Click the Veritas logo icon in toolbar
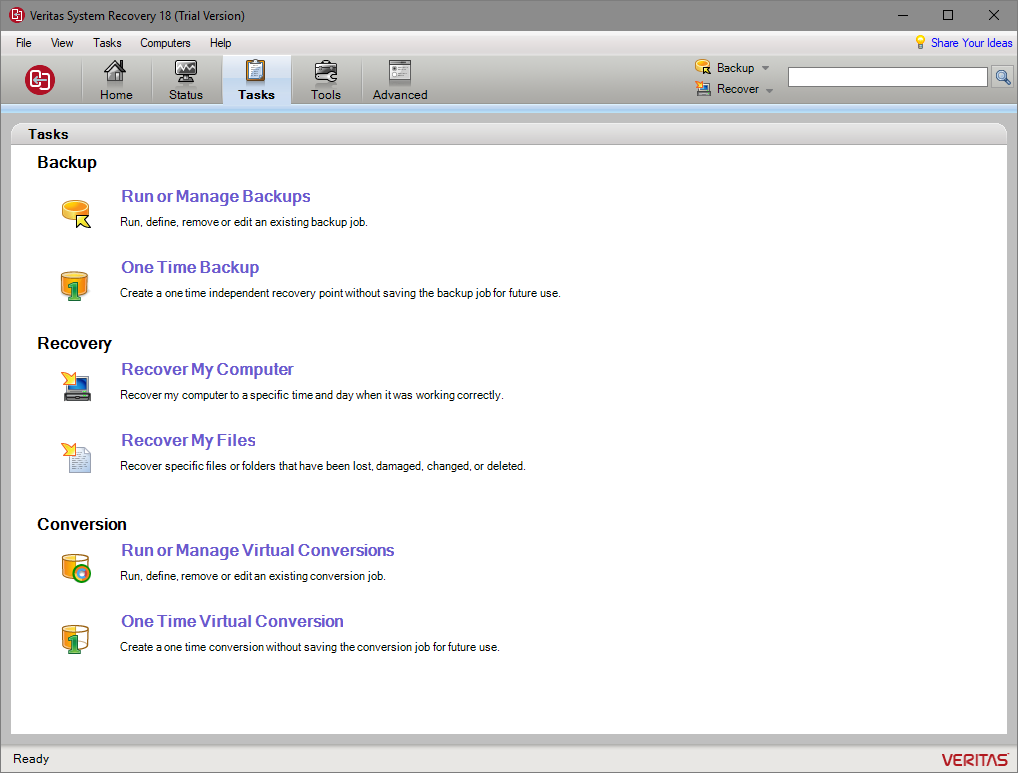 pyautogui.click(x=40, y=80)
